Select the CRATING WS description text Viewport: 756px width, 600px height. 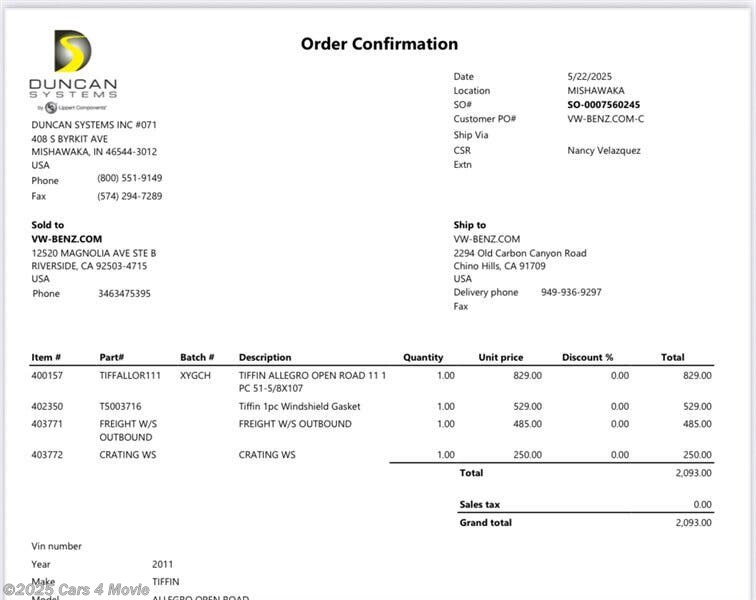pos(266,455)
